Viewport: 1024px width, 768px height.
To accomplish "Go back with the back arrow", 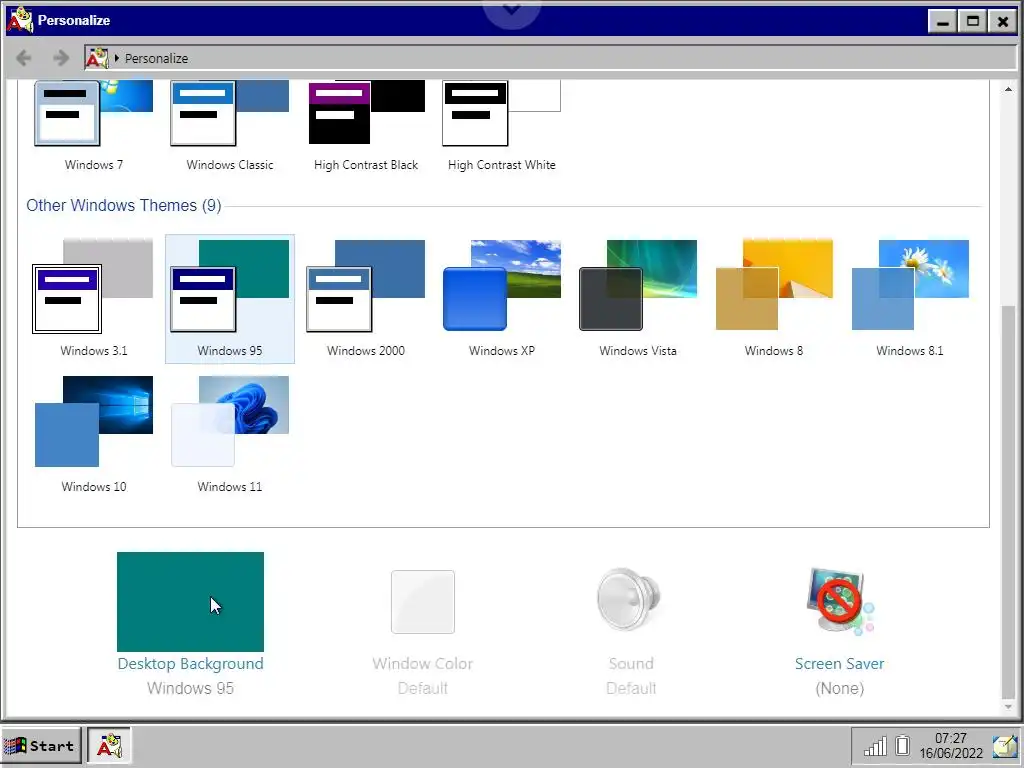I will (x=24, y=58).
